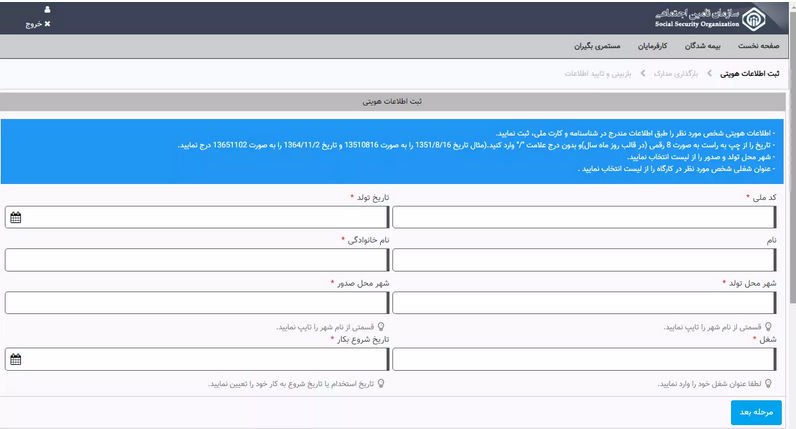Click the hint text تاریخ استخدام یا تاریخ شروع به کار

click(291, 384)
